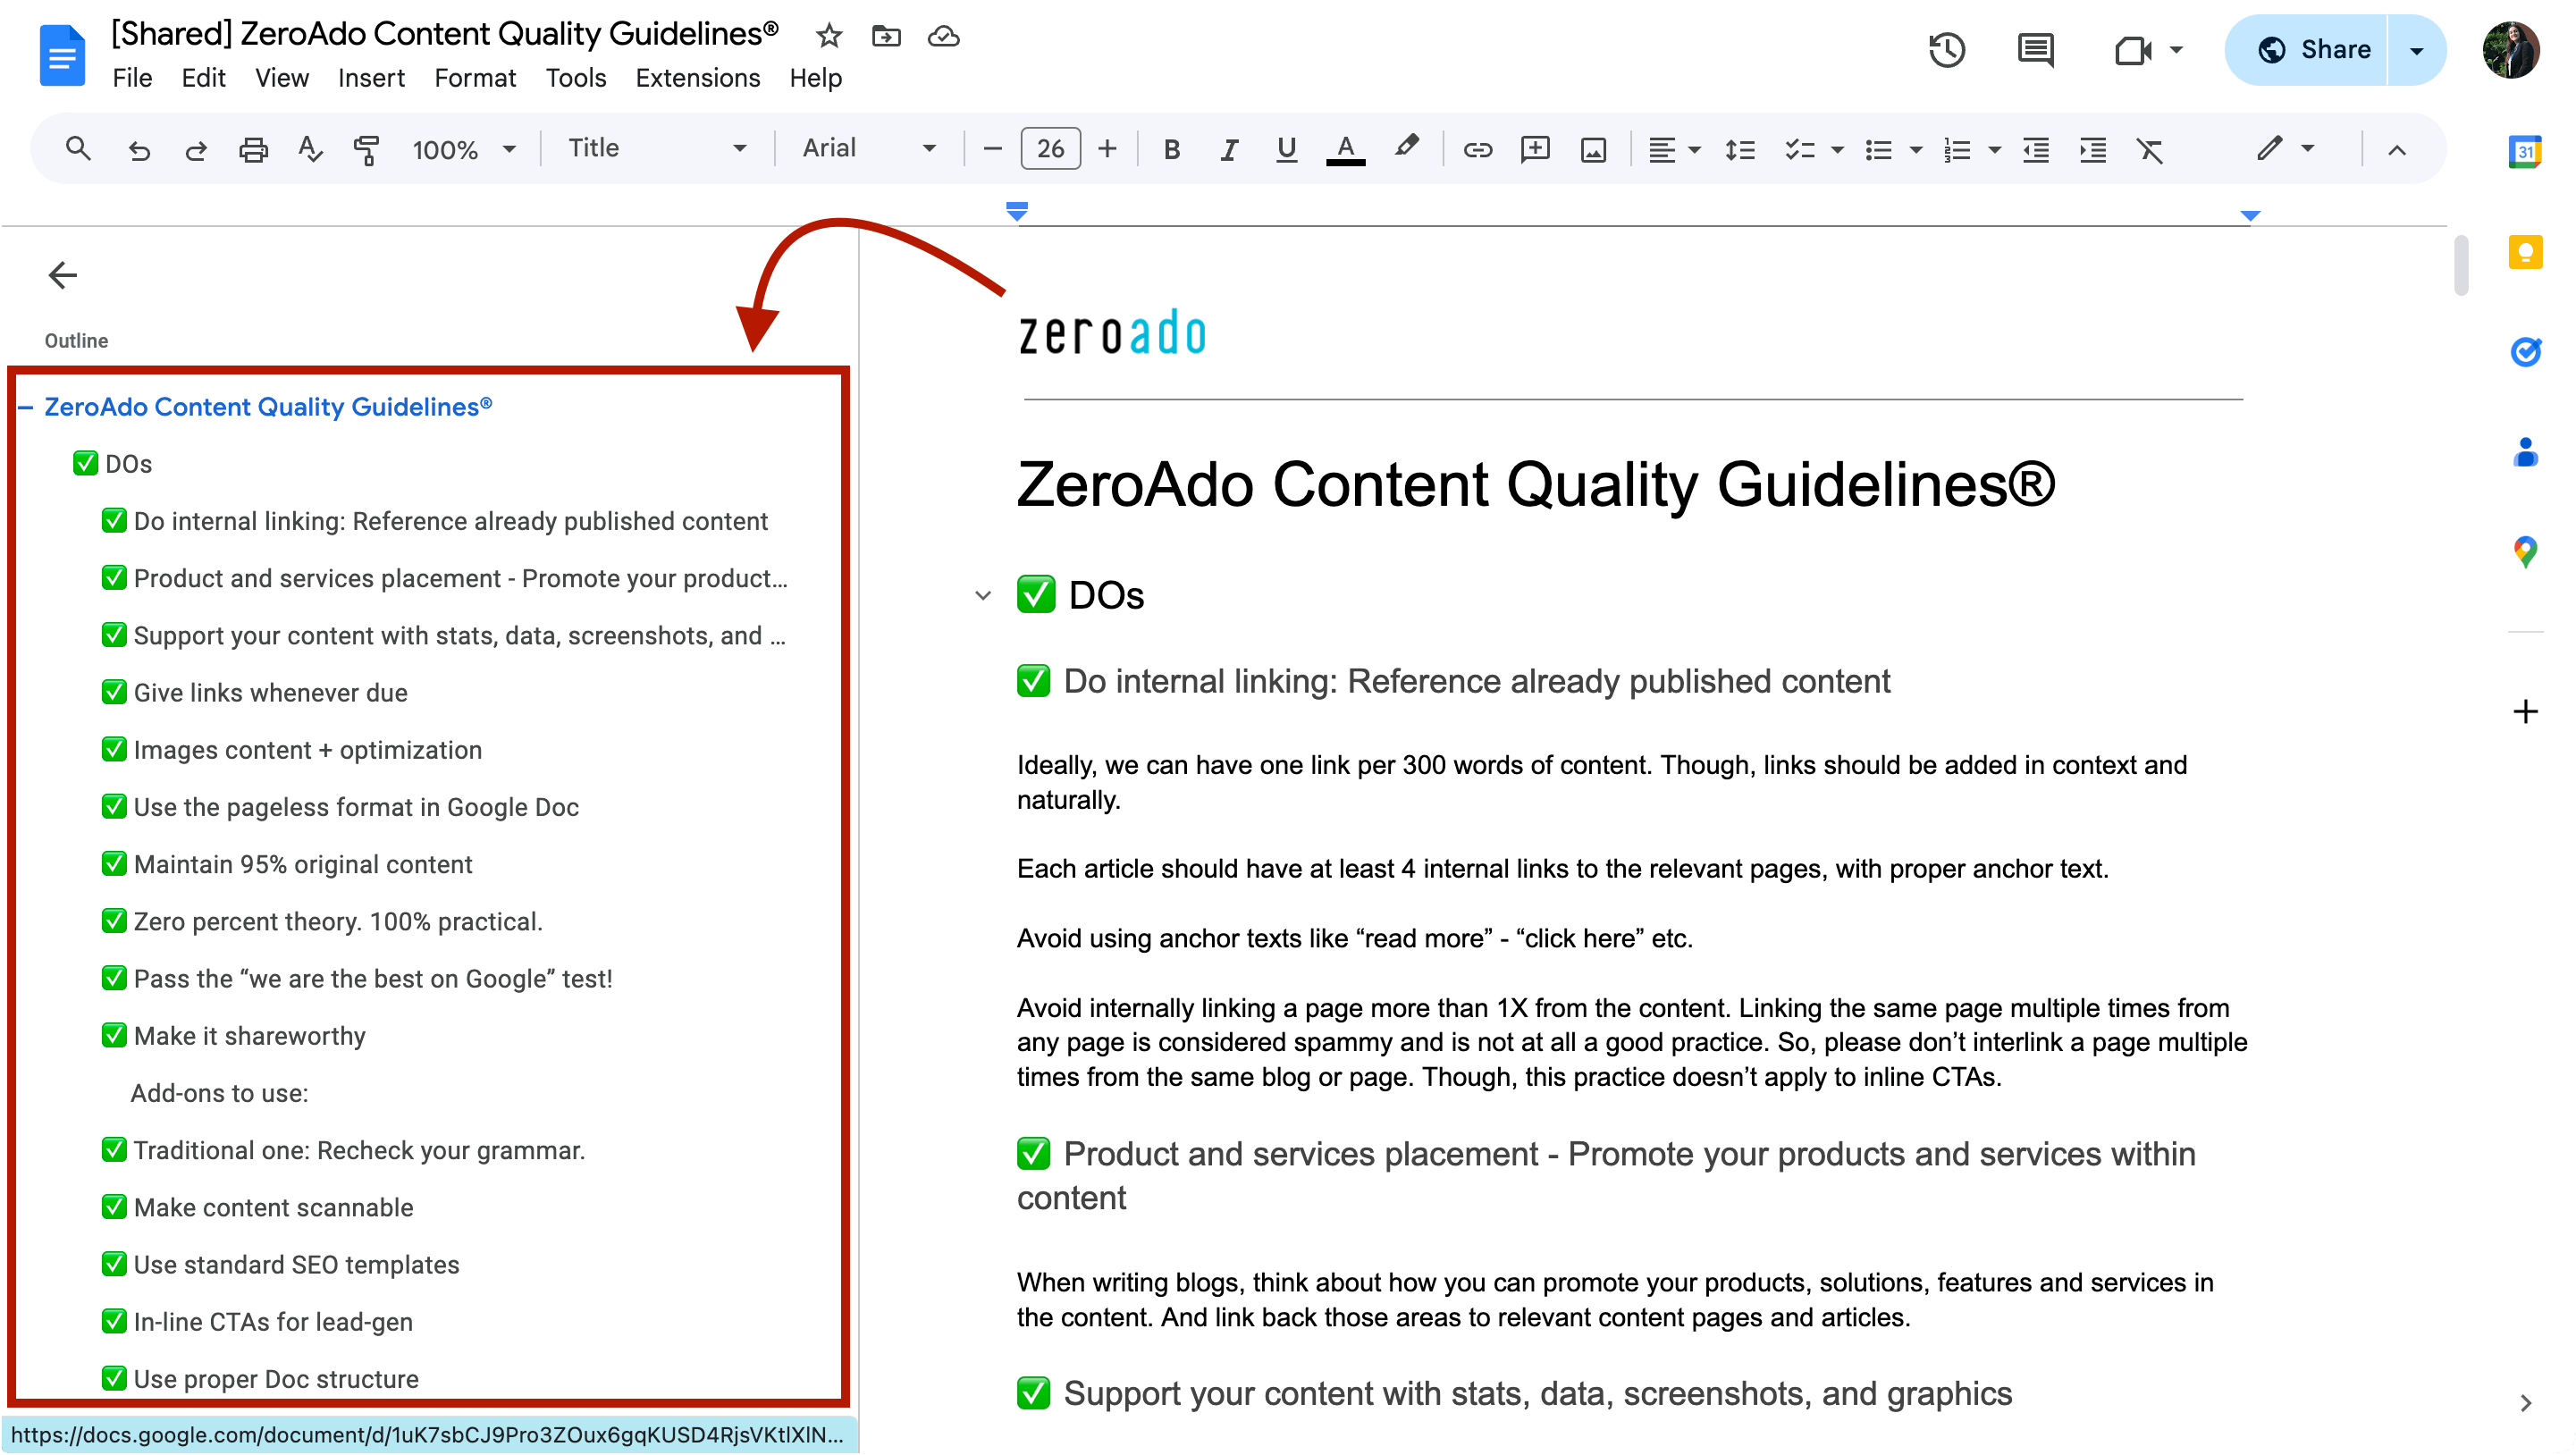
Task: Increase indent of the paragraph
Action: 2093,150
